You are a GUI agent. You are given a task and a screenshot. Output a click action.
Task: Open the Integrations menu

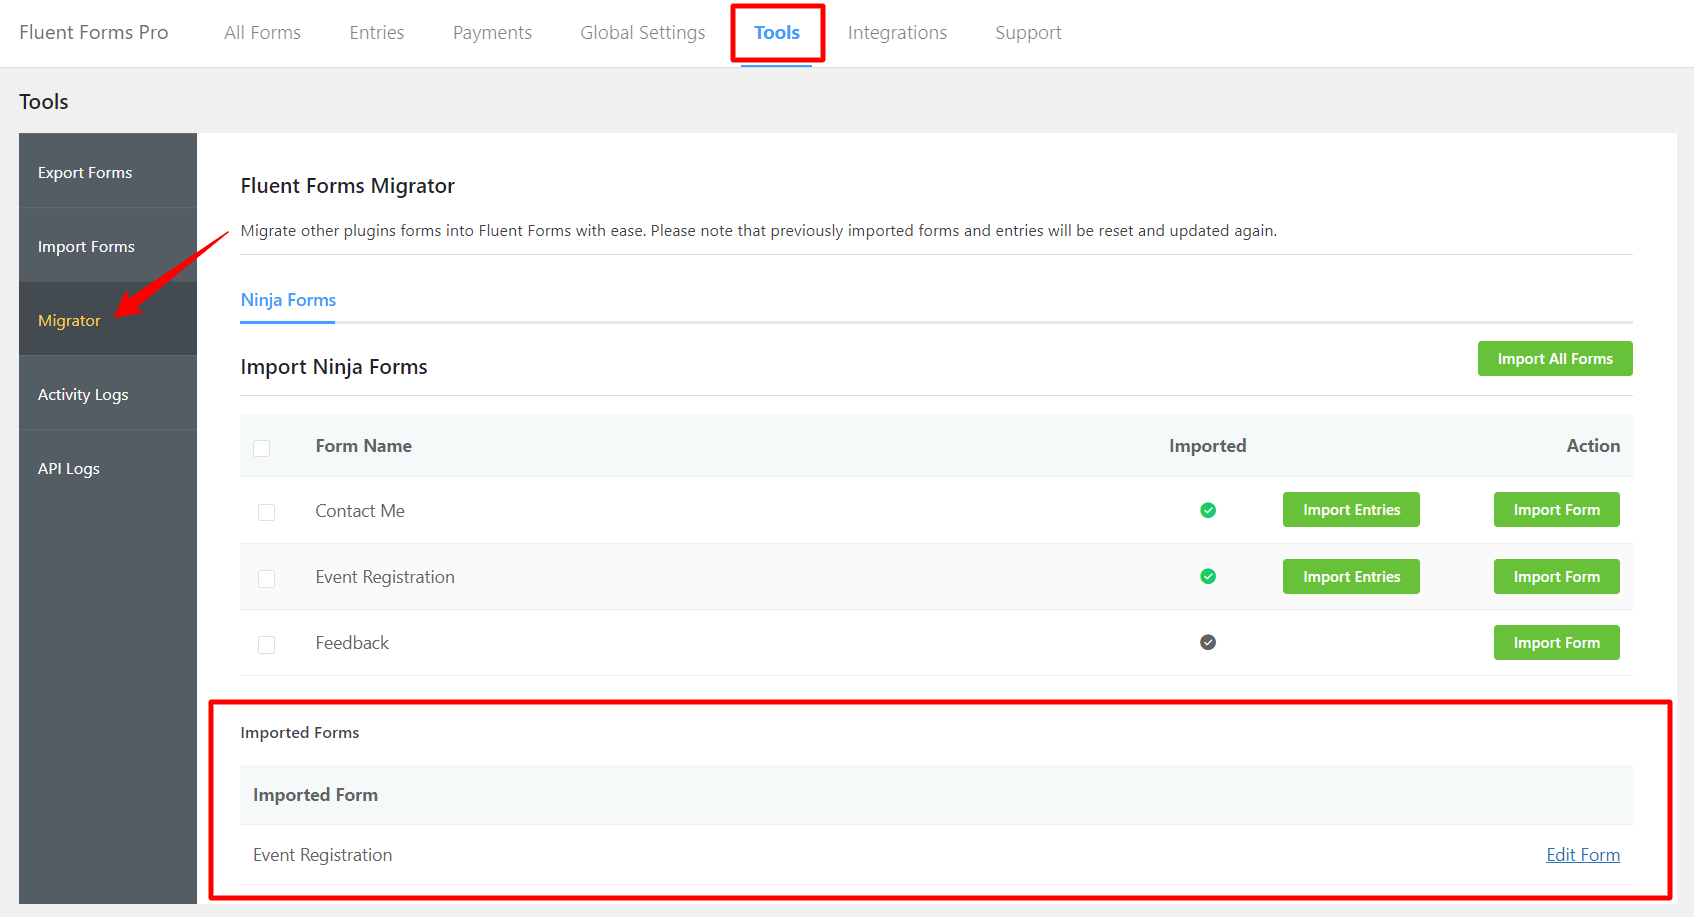coord(897,33)
